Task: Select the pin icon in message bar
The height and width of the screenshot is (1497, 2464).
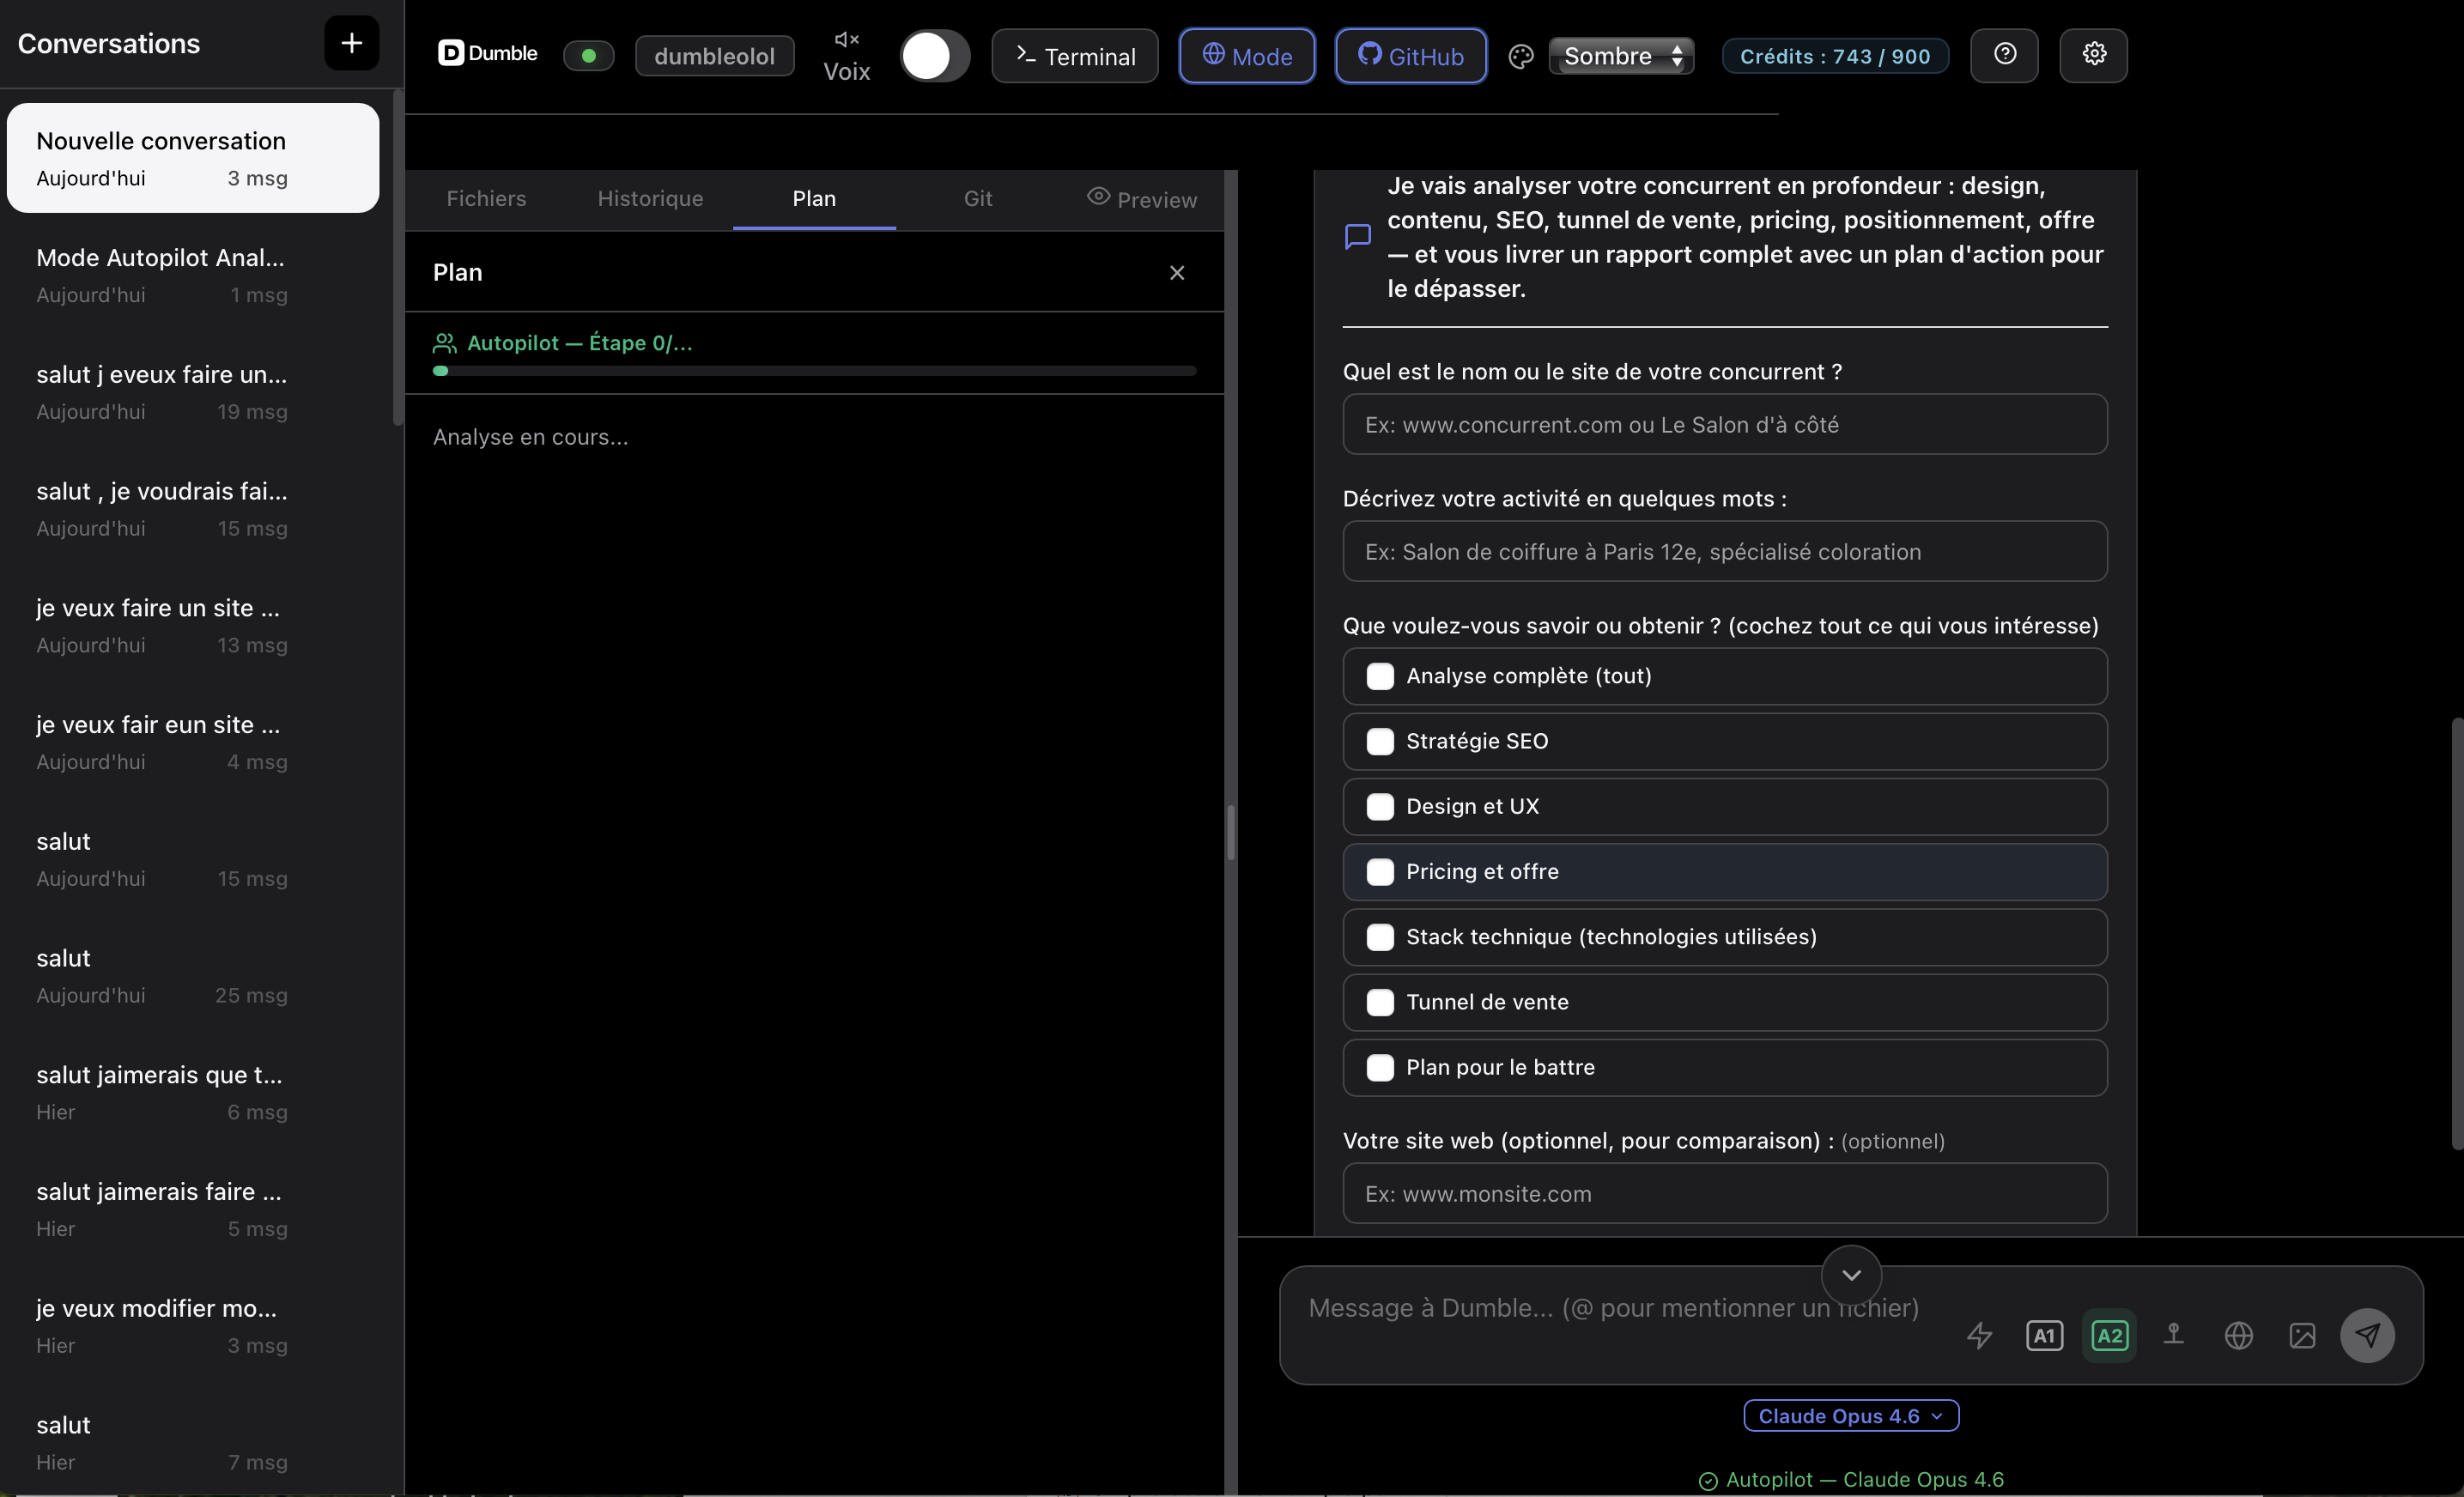Action: tap(2174, 1335)
